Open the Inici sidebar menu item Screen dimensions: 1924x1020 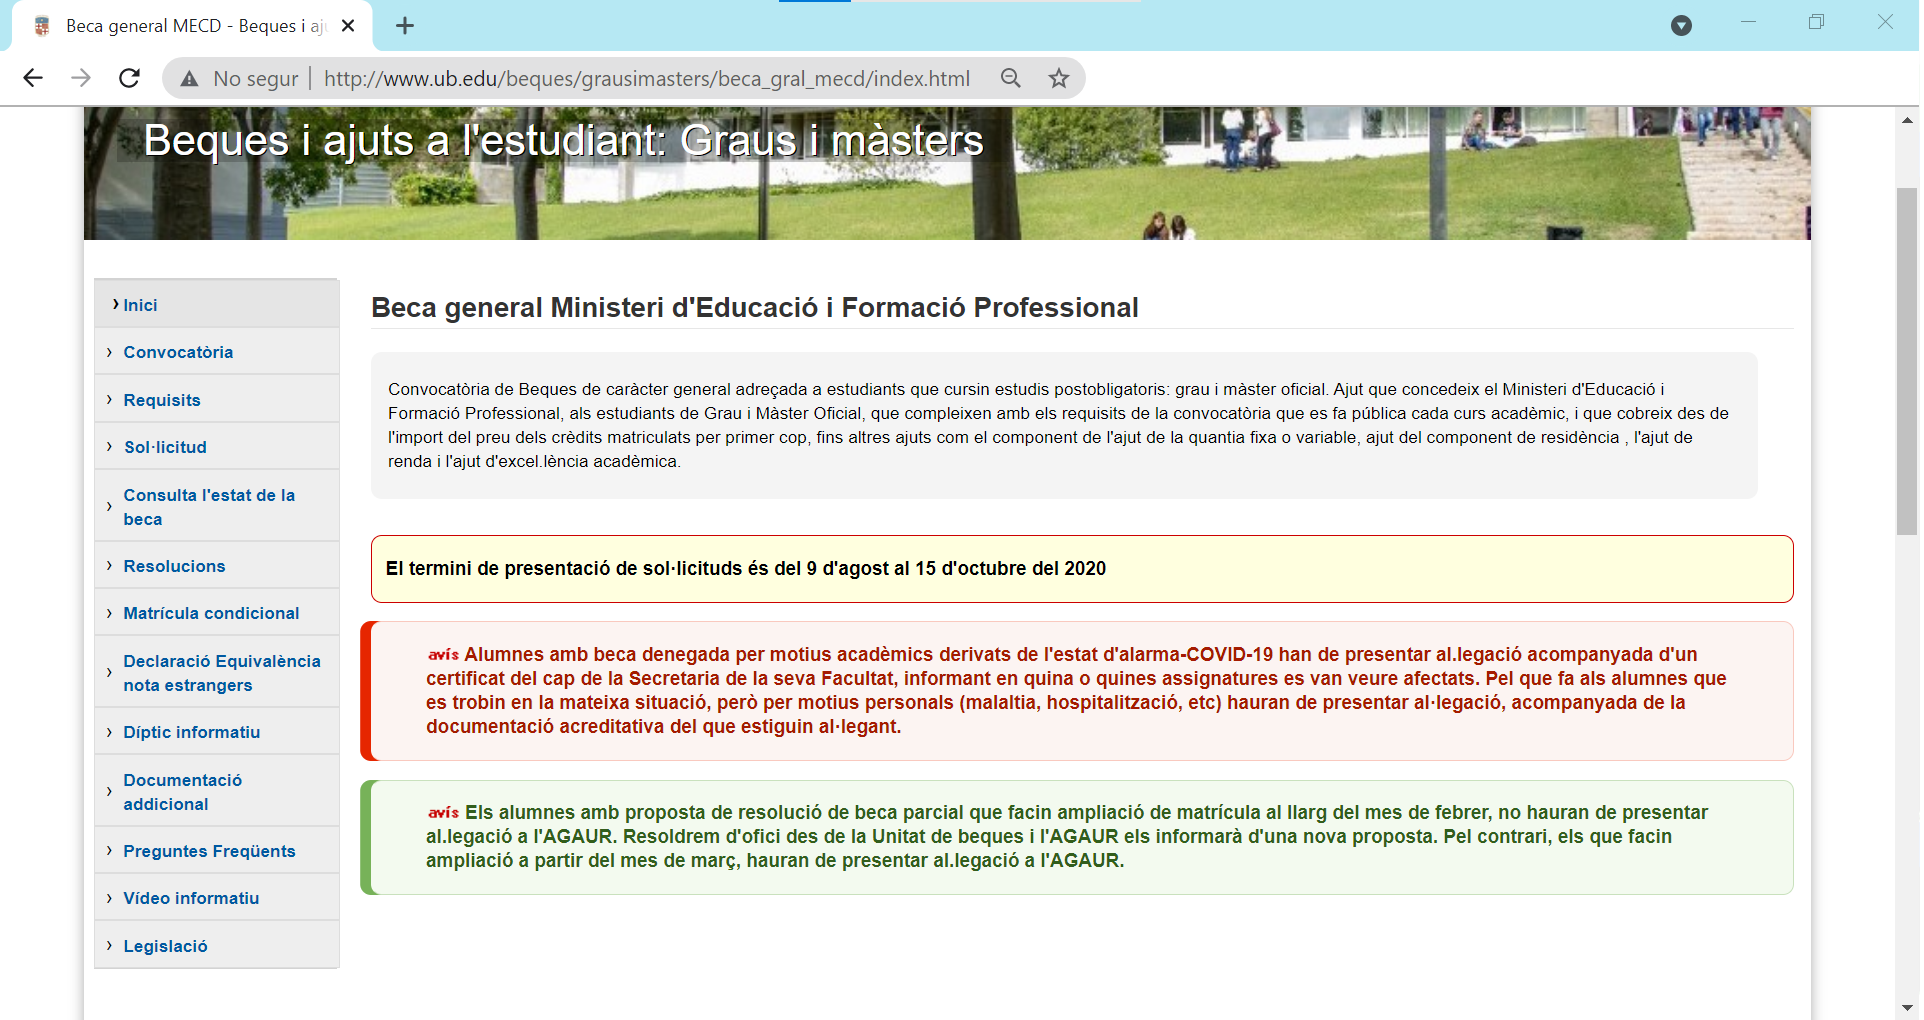point(140,305)
